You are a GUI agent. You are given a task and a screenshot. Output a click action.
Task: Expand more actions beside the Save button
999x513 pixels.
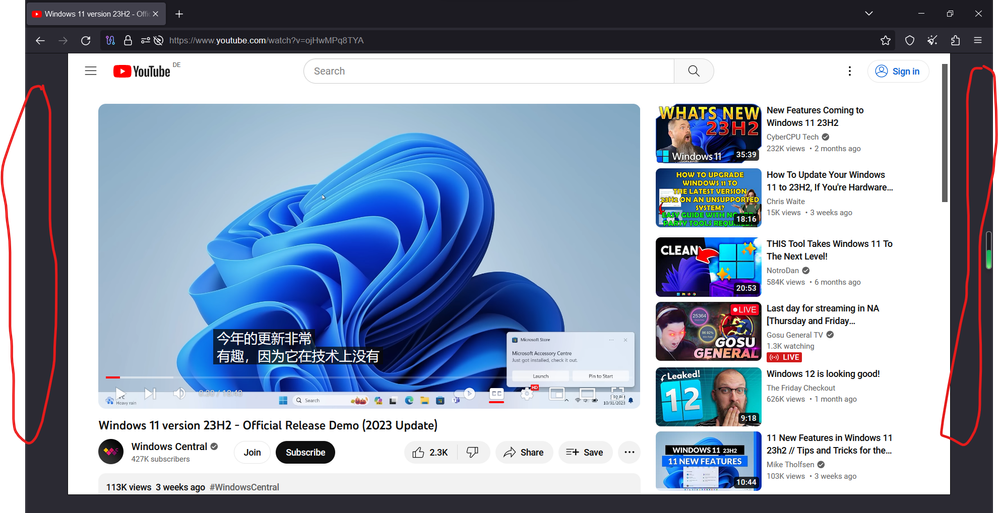[x=629, y=452]
